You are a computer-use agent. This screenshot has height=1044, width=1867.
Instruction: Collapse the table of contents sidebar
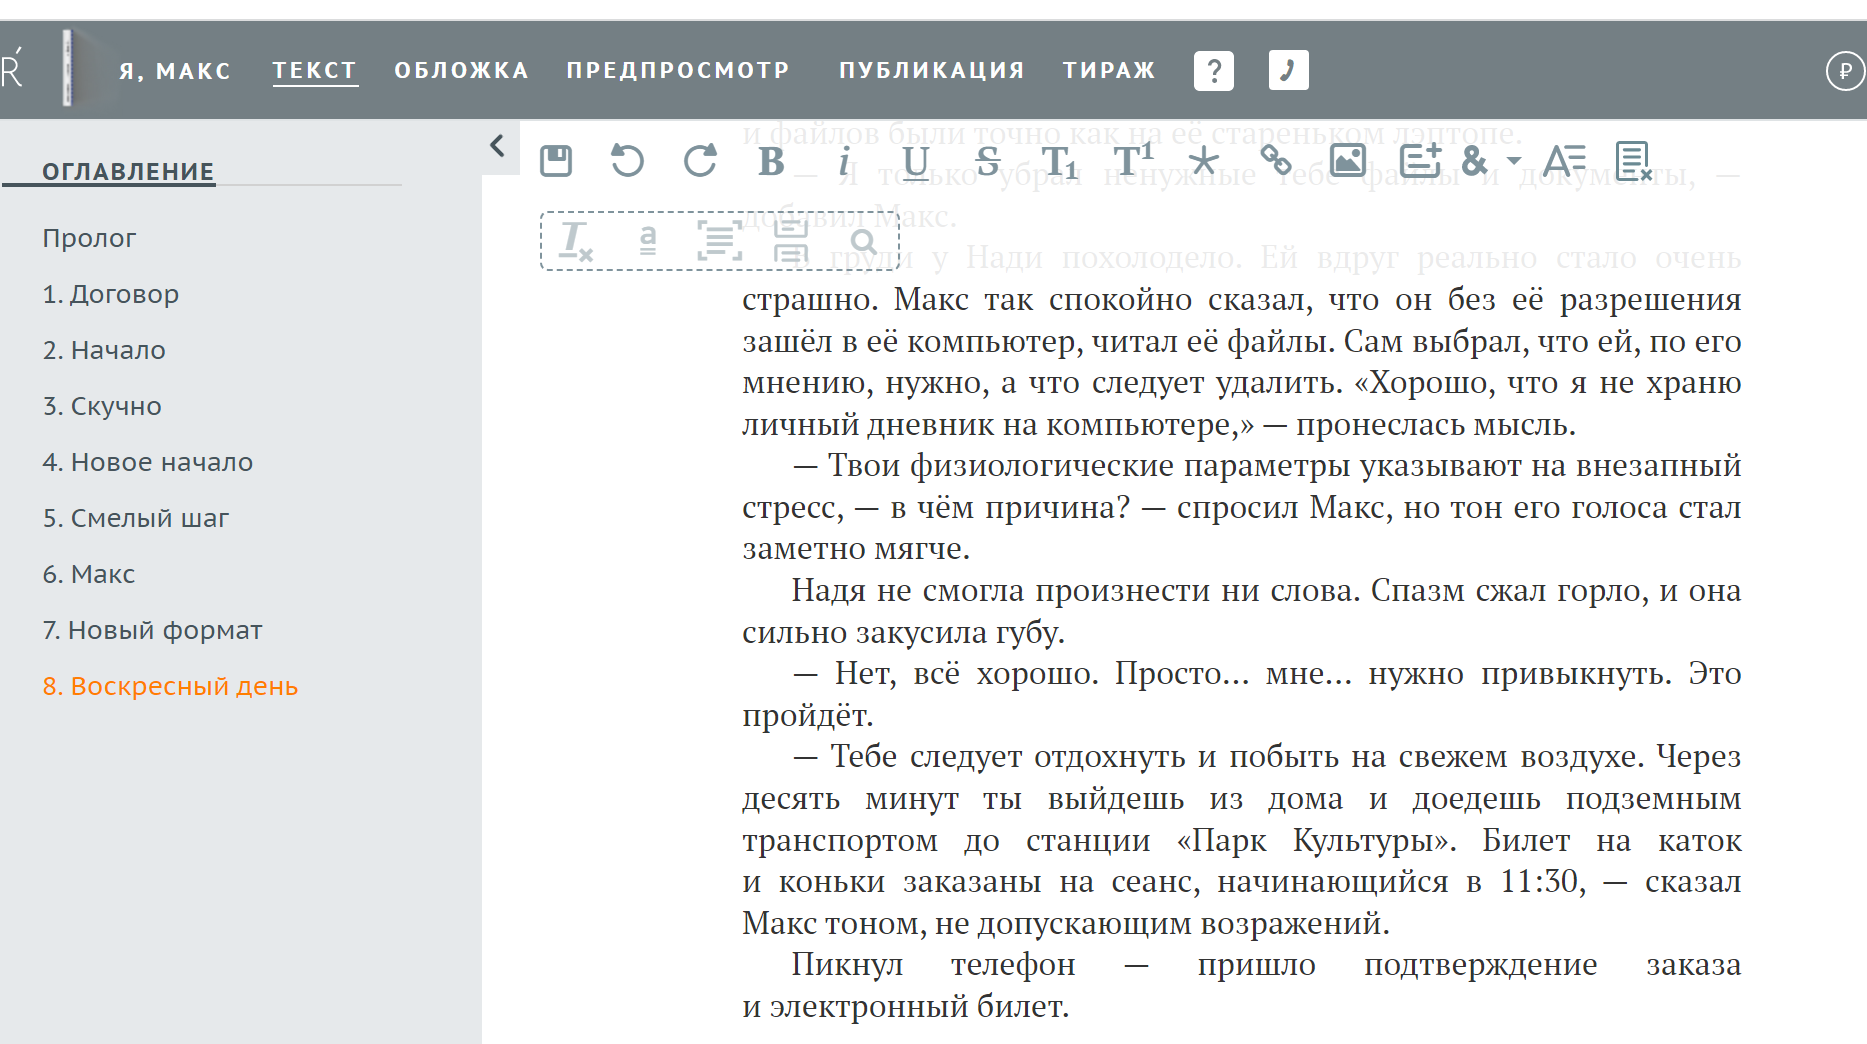pos(498,145)
